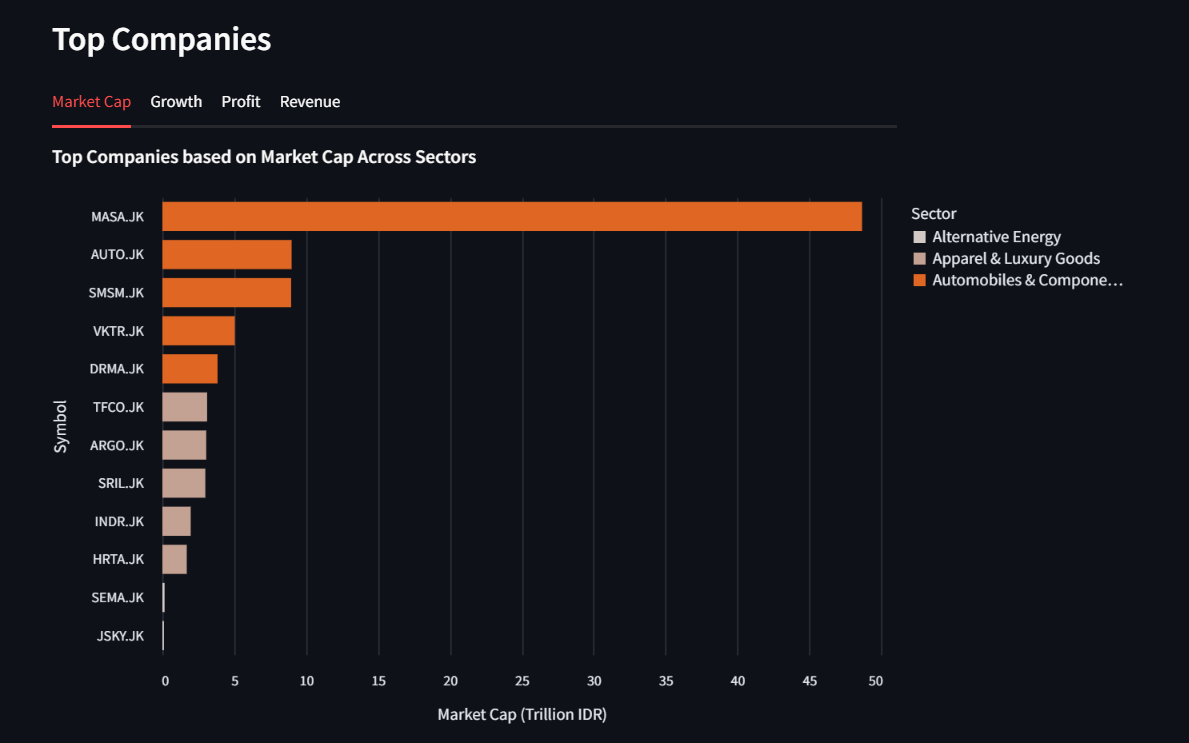Click the active Market Cap tab

click(91, 101)
